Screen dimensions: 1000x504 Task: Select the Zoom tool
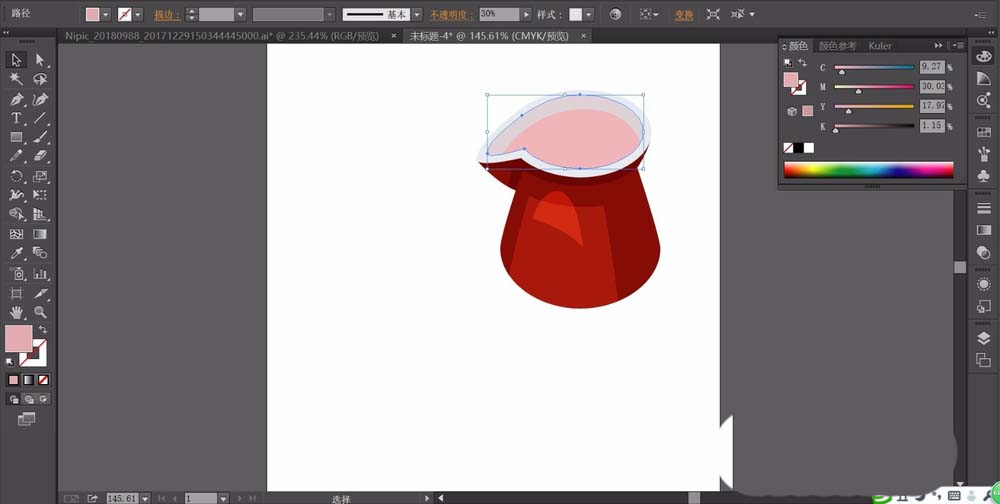point(40,312)
